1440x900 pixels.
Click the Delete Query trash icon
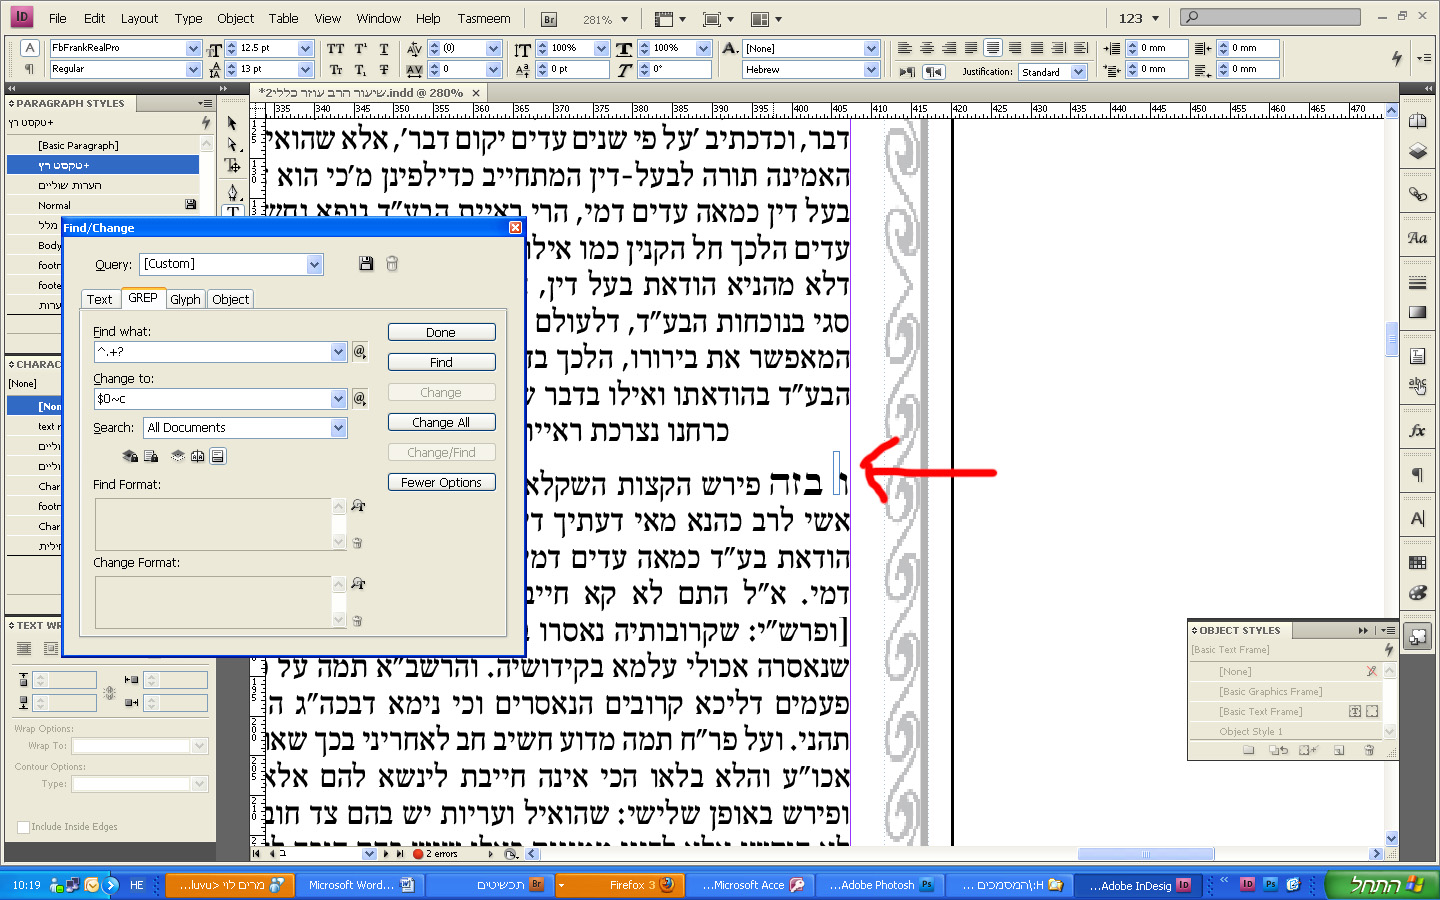point(392,264)
